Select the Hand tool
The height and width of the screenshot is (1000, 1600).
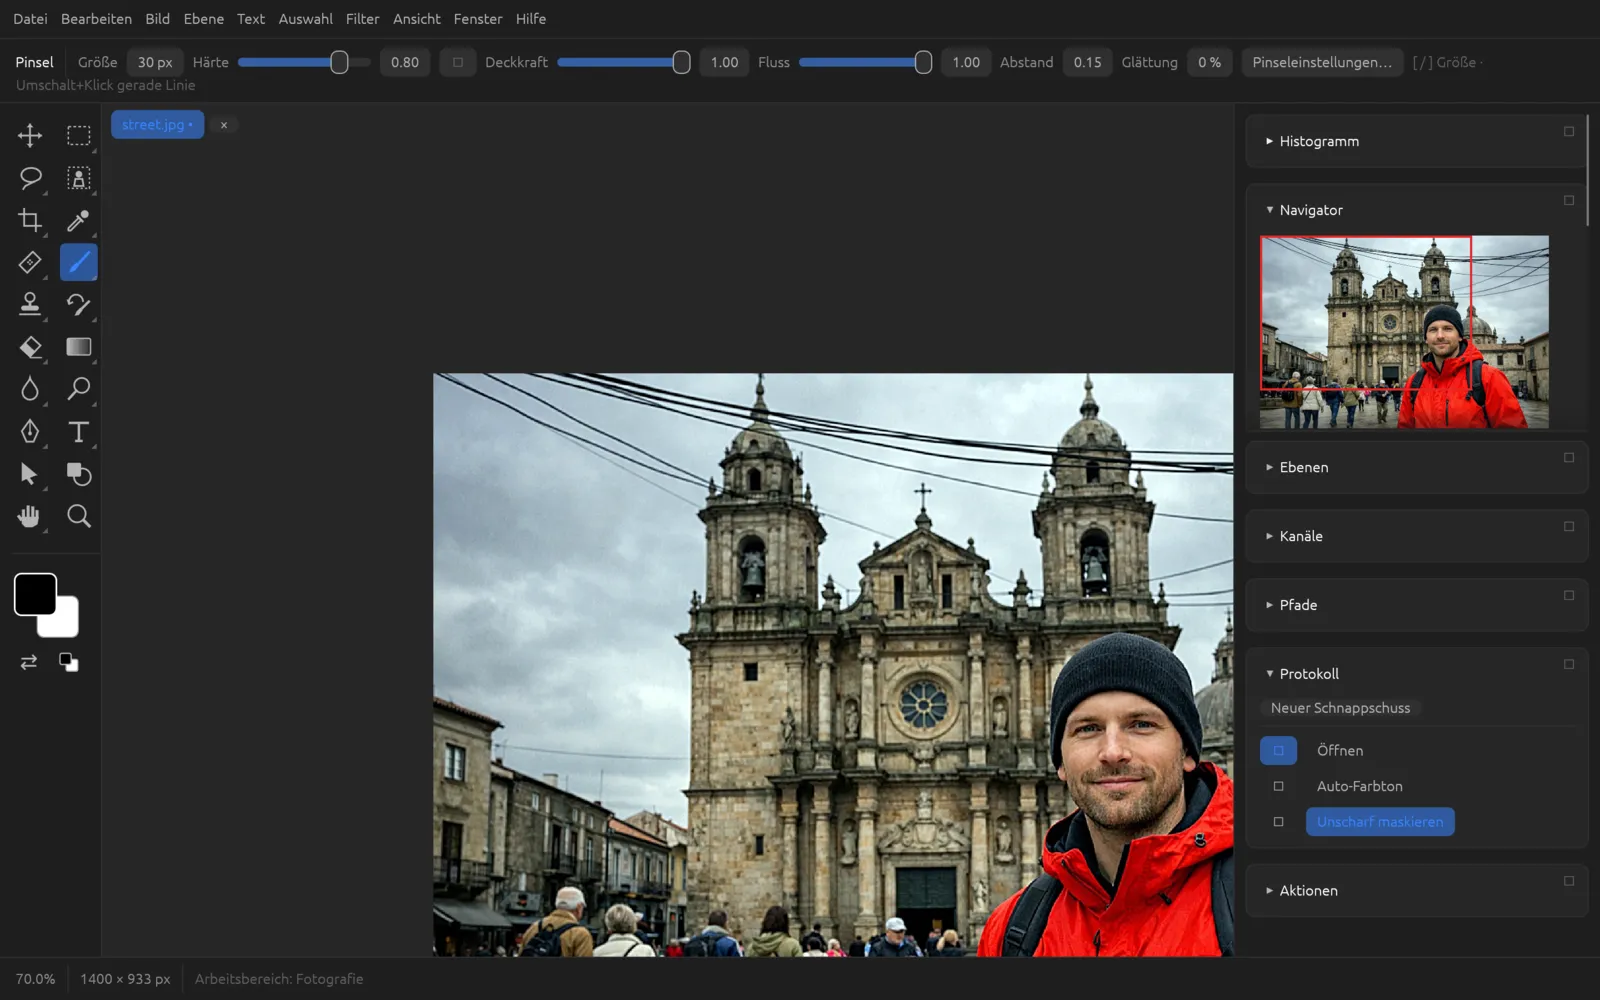pos(30,516)
